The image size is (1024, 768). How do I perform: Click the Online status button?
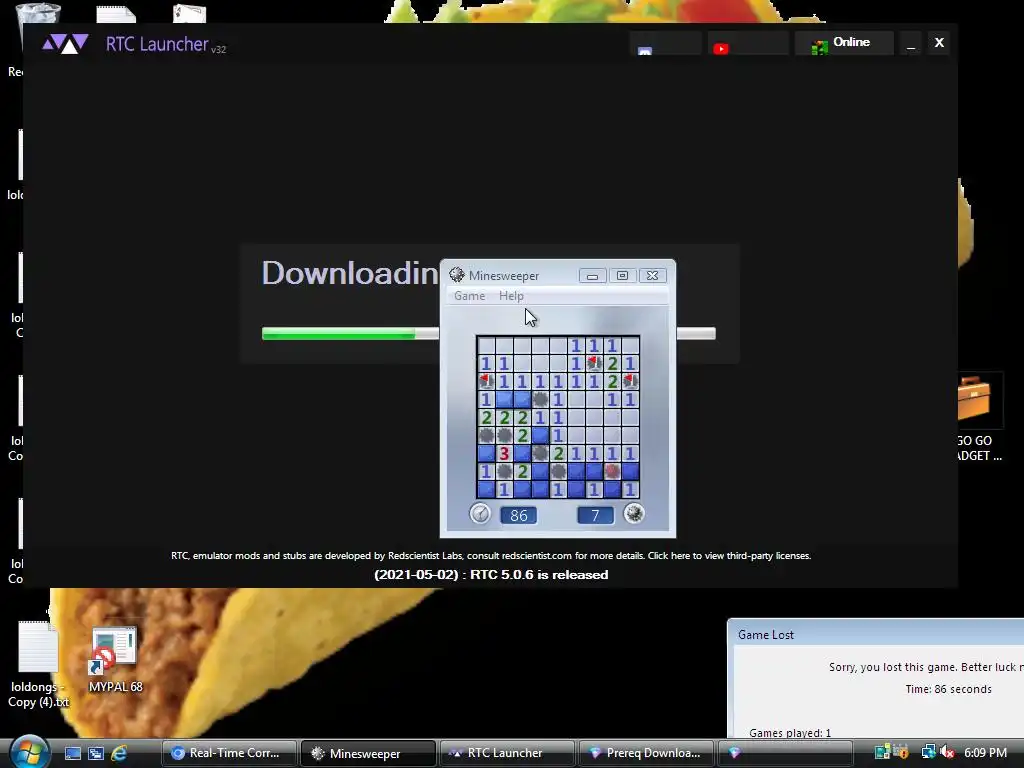(x=844, y=43)
